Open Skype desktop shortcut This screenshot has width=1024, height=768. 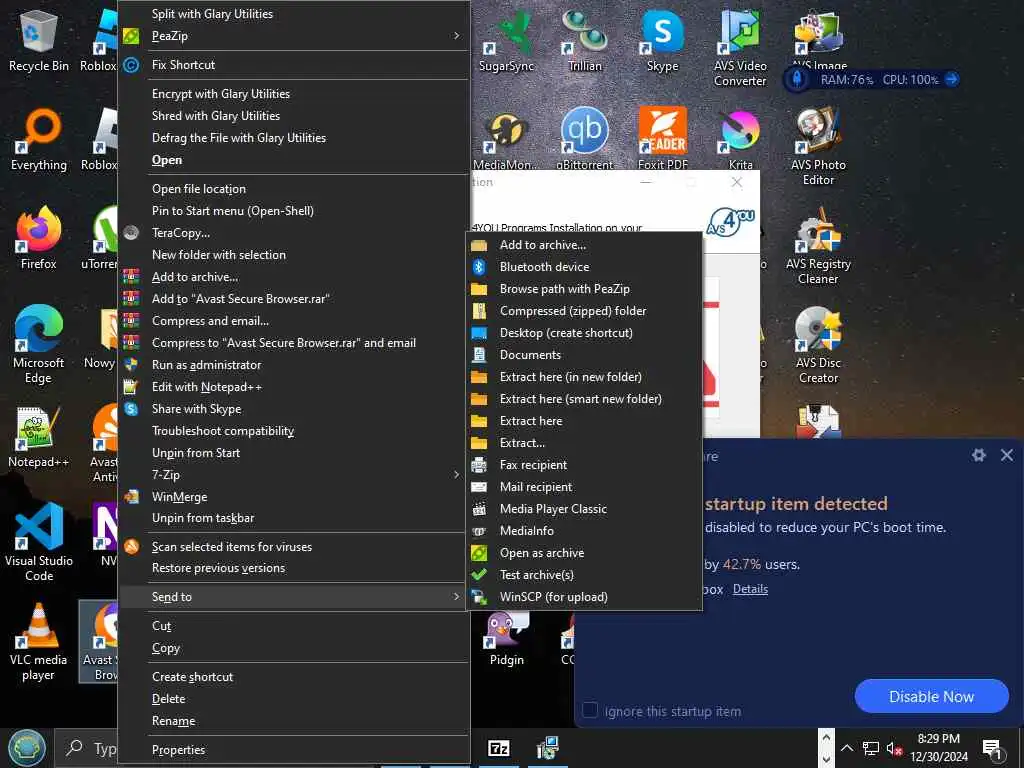662,40
